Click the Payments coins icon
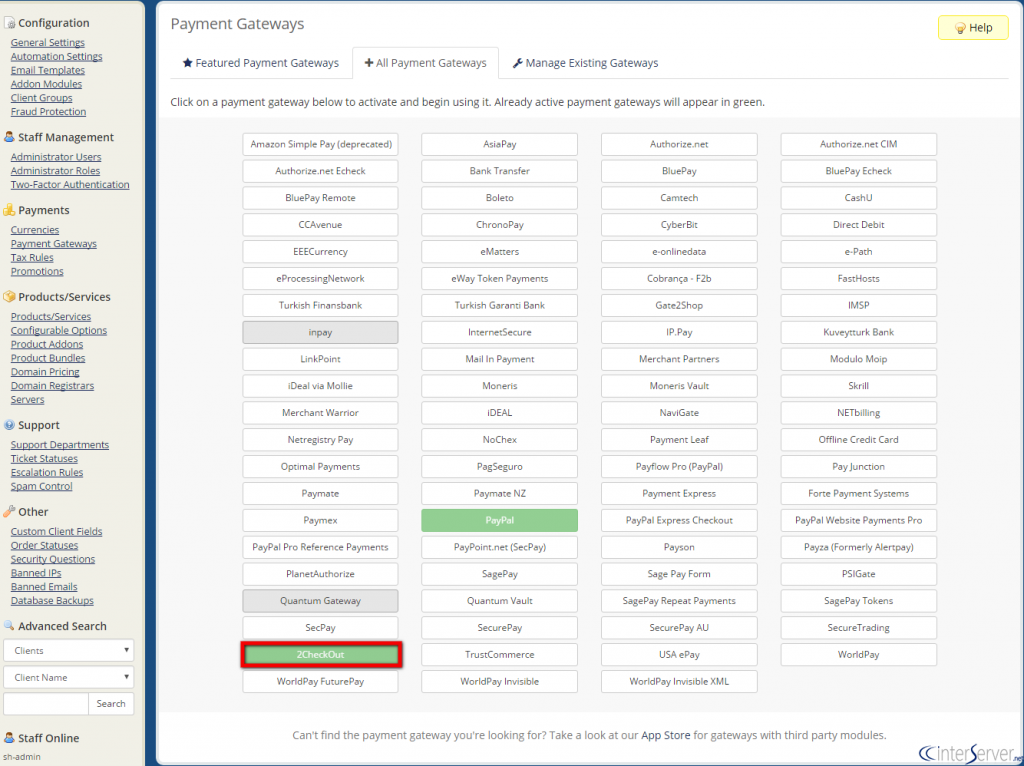 tap(9, 210)
